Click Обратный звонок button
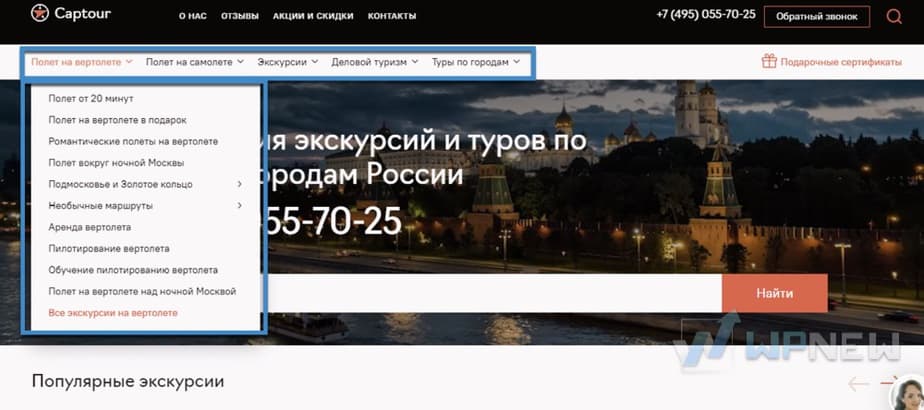The image size is (924, 410). click(x=817, y=17)
